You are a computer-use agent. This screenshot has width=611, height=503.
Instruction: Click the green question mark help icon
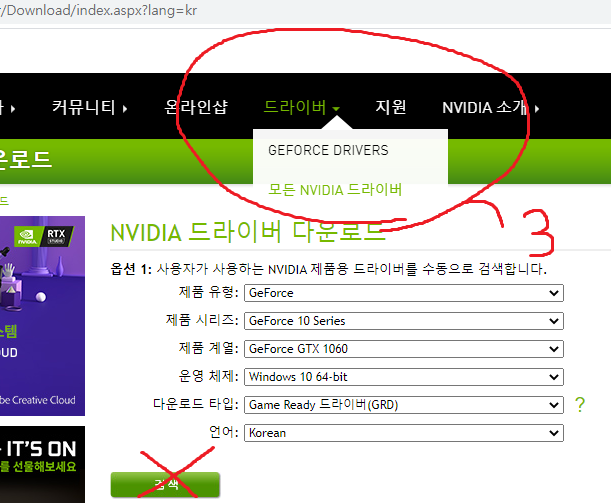(x=580, y=405)
